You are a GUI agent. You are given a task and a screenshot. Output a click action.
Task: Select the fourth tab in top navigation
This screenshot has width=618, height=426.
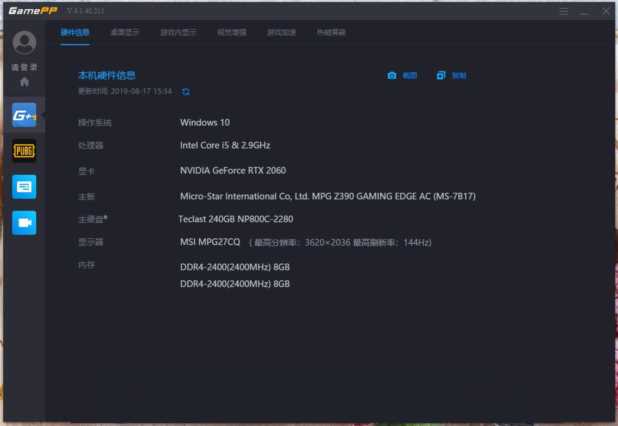coord(231,32)
